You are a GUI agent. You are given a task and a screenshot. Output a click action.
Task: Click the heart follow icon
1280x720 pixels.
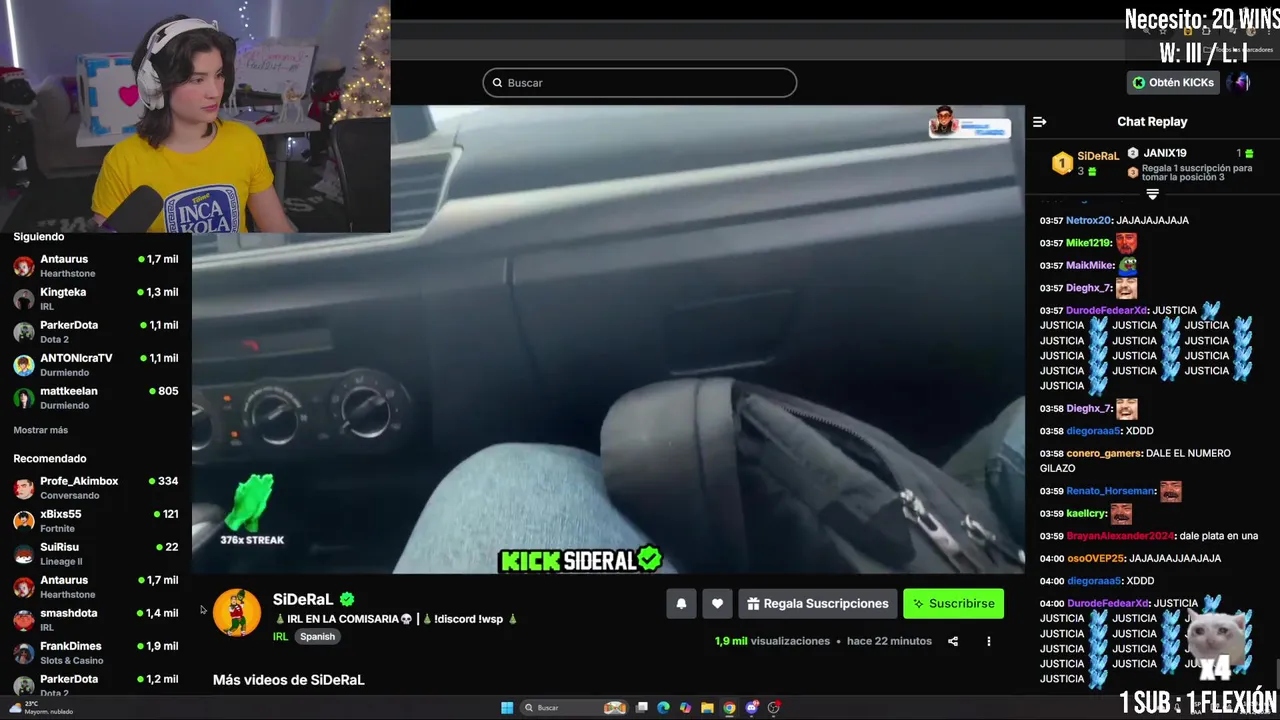click(717, 604)
